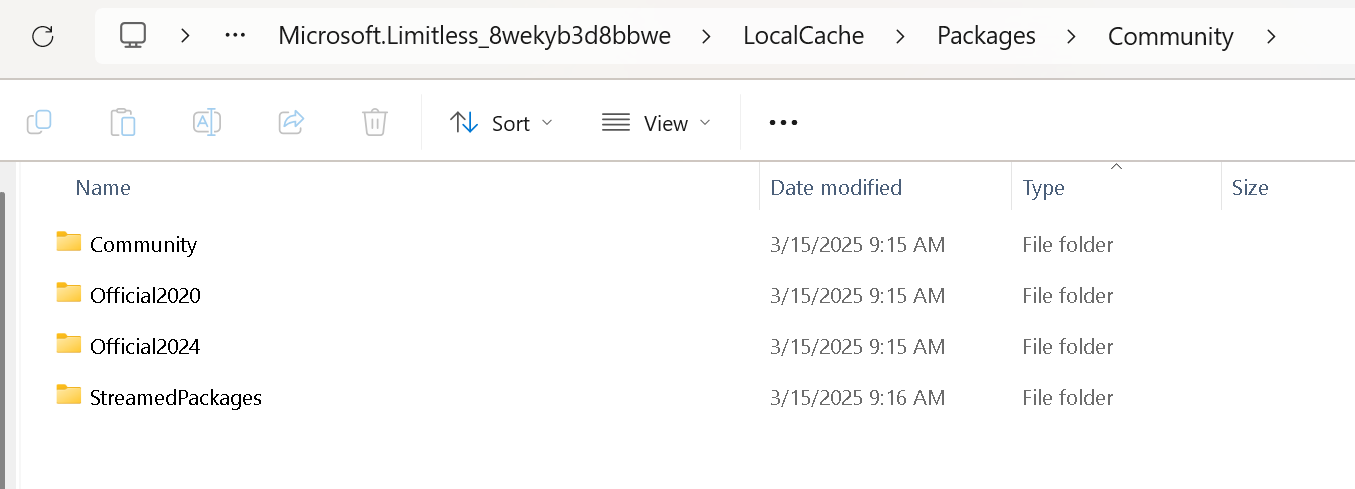Go to Packages breadcrumb folder

pyautogui.click(x=986, y=36)
